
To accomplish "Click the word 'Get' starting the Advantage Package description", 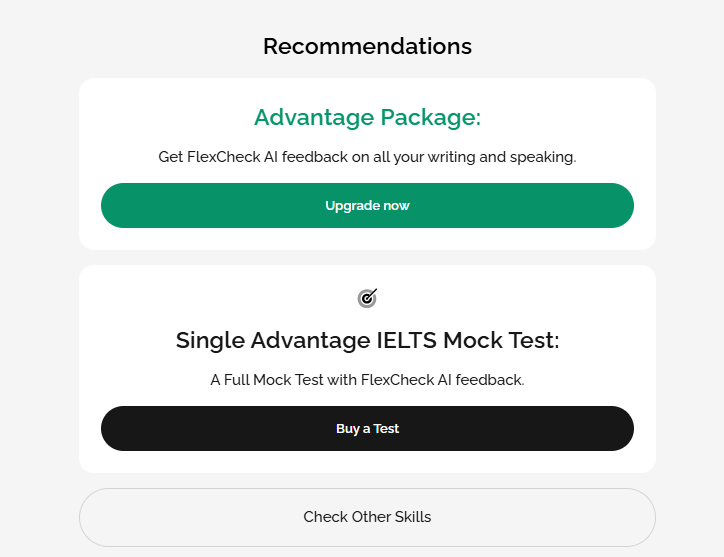I will (170, 157).
